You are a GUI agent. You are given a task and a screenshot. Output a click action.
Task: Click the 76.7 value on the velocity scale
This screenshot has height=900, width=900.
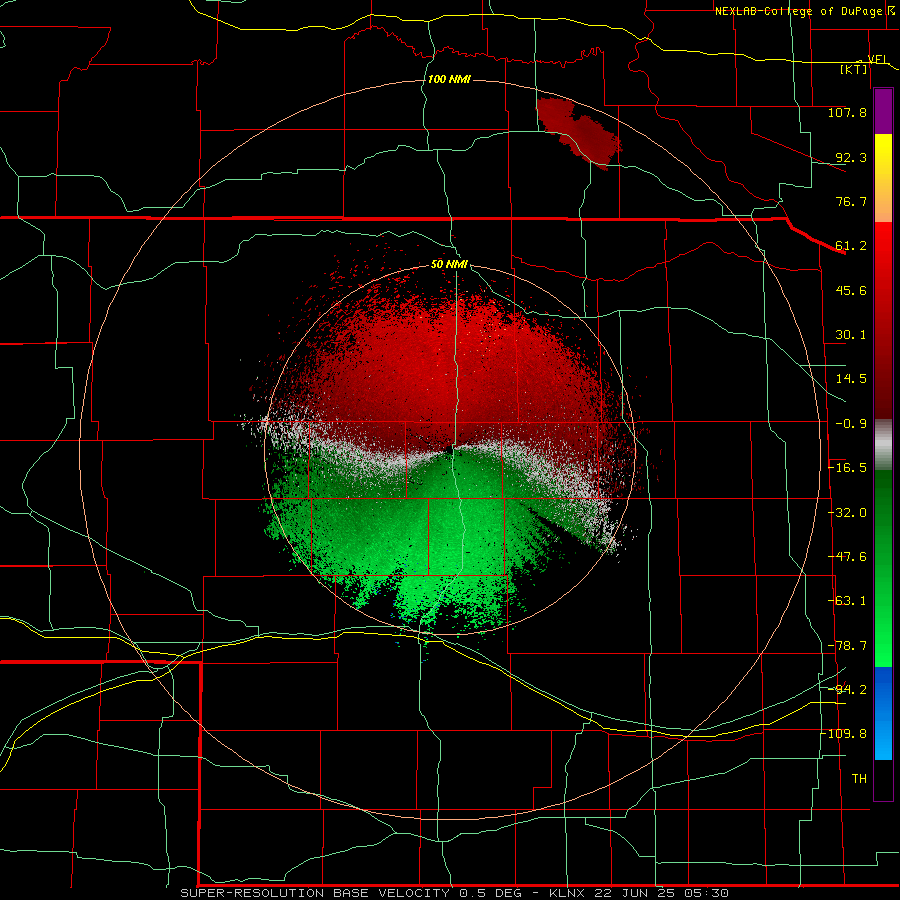[851, 201]
